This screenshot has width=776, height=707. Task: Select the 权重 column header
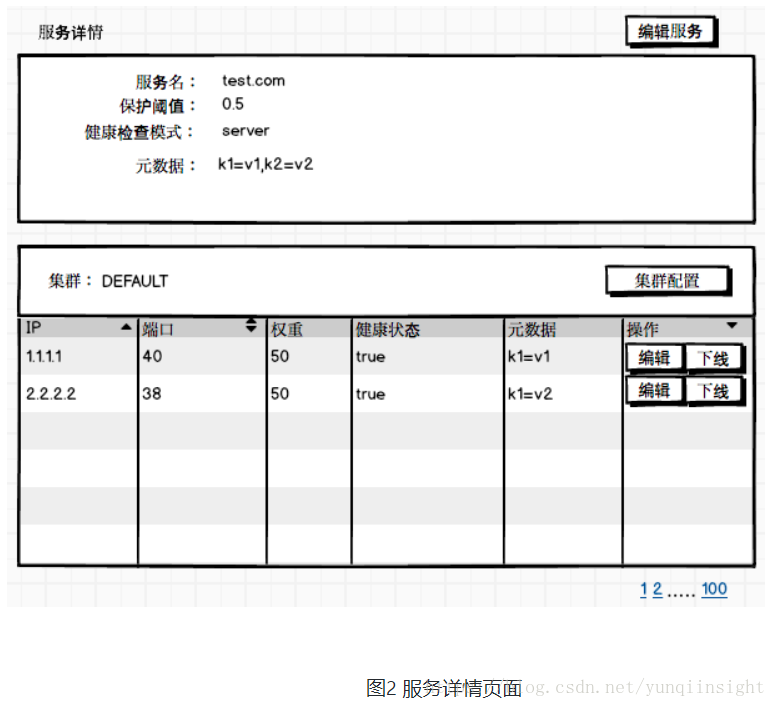click(x=287, y=330)
